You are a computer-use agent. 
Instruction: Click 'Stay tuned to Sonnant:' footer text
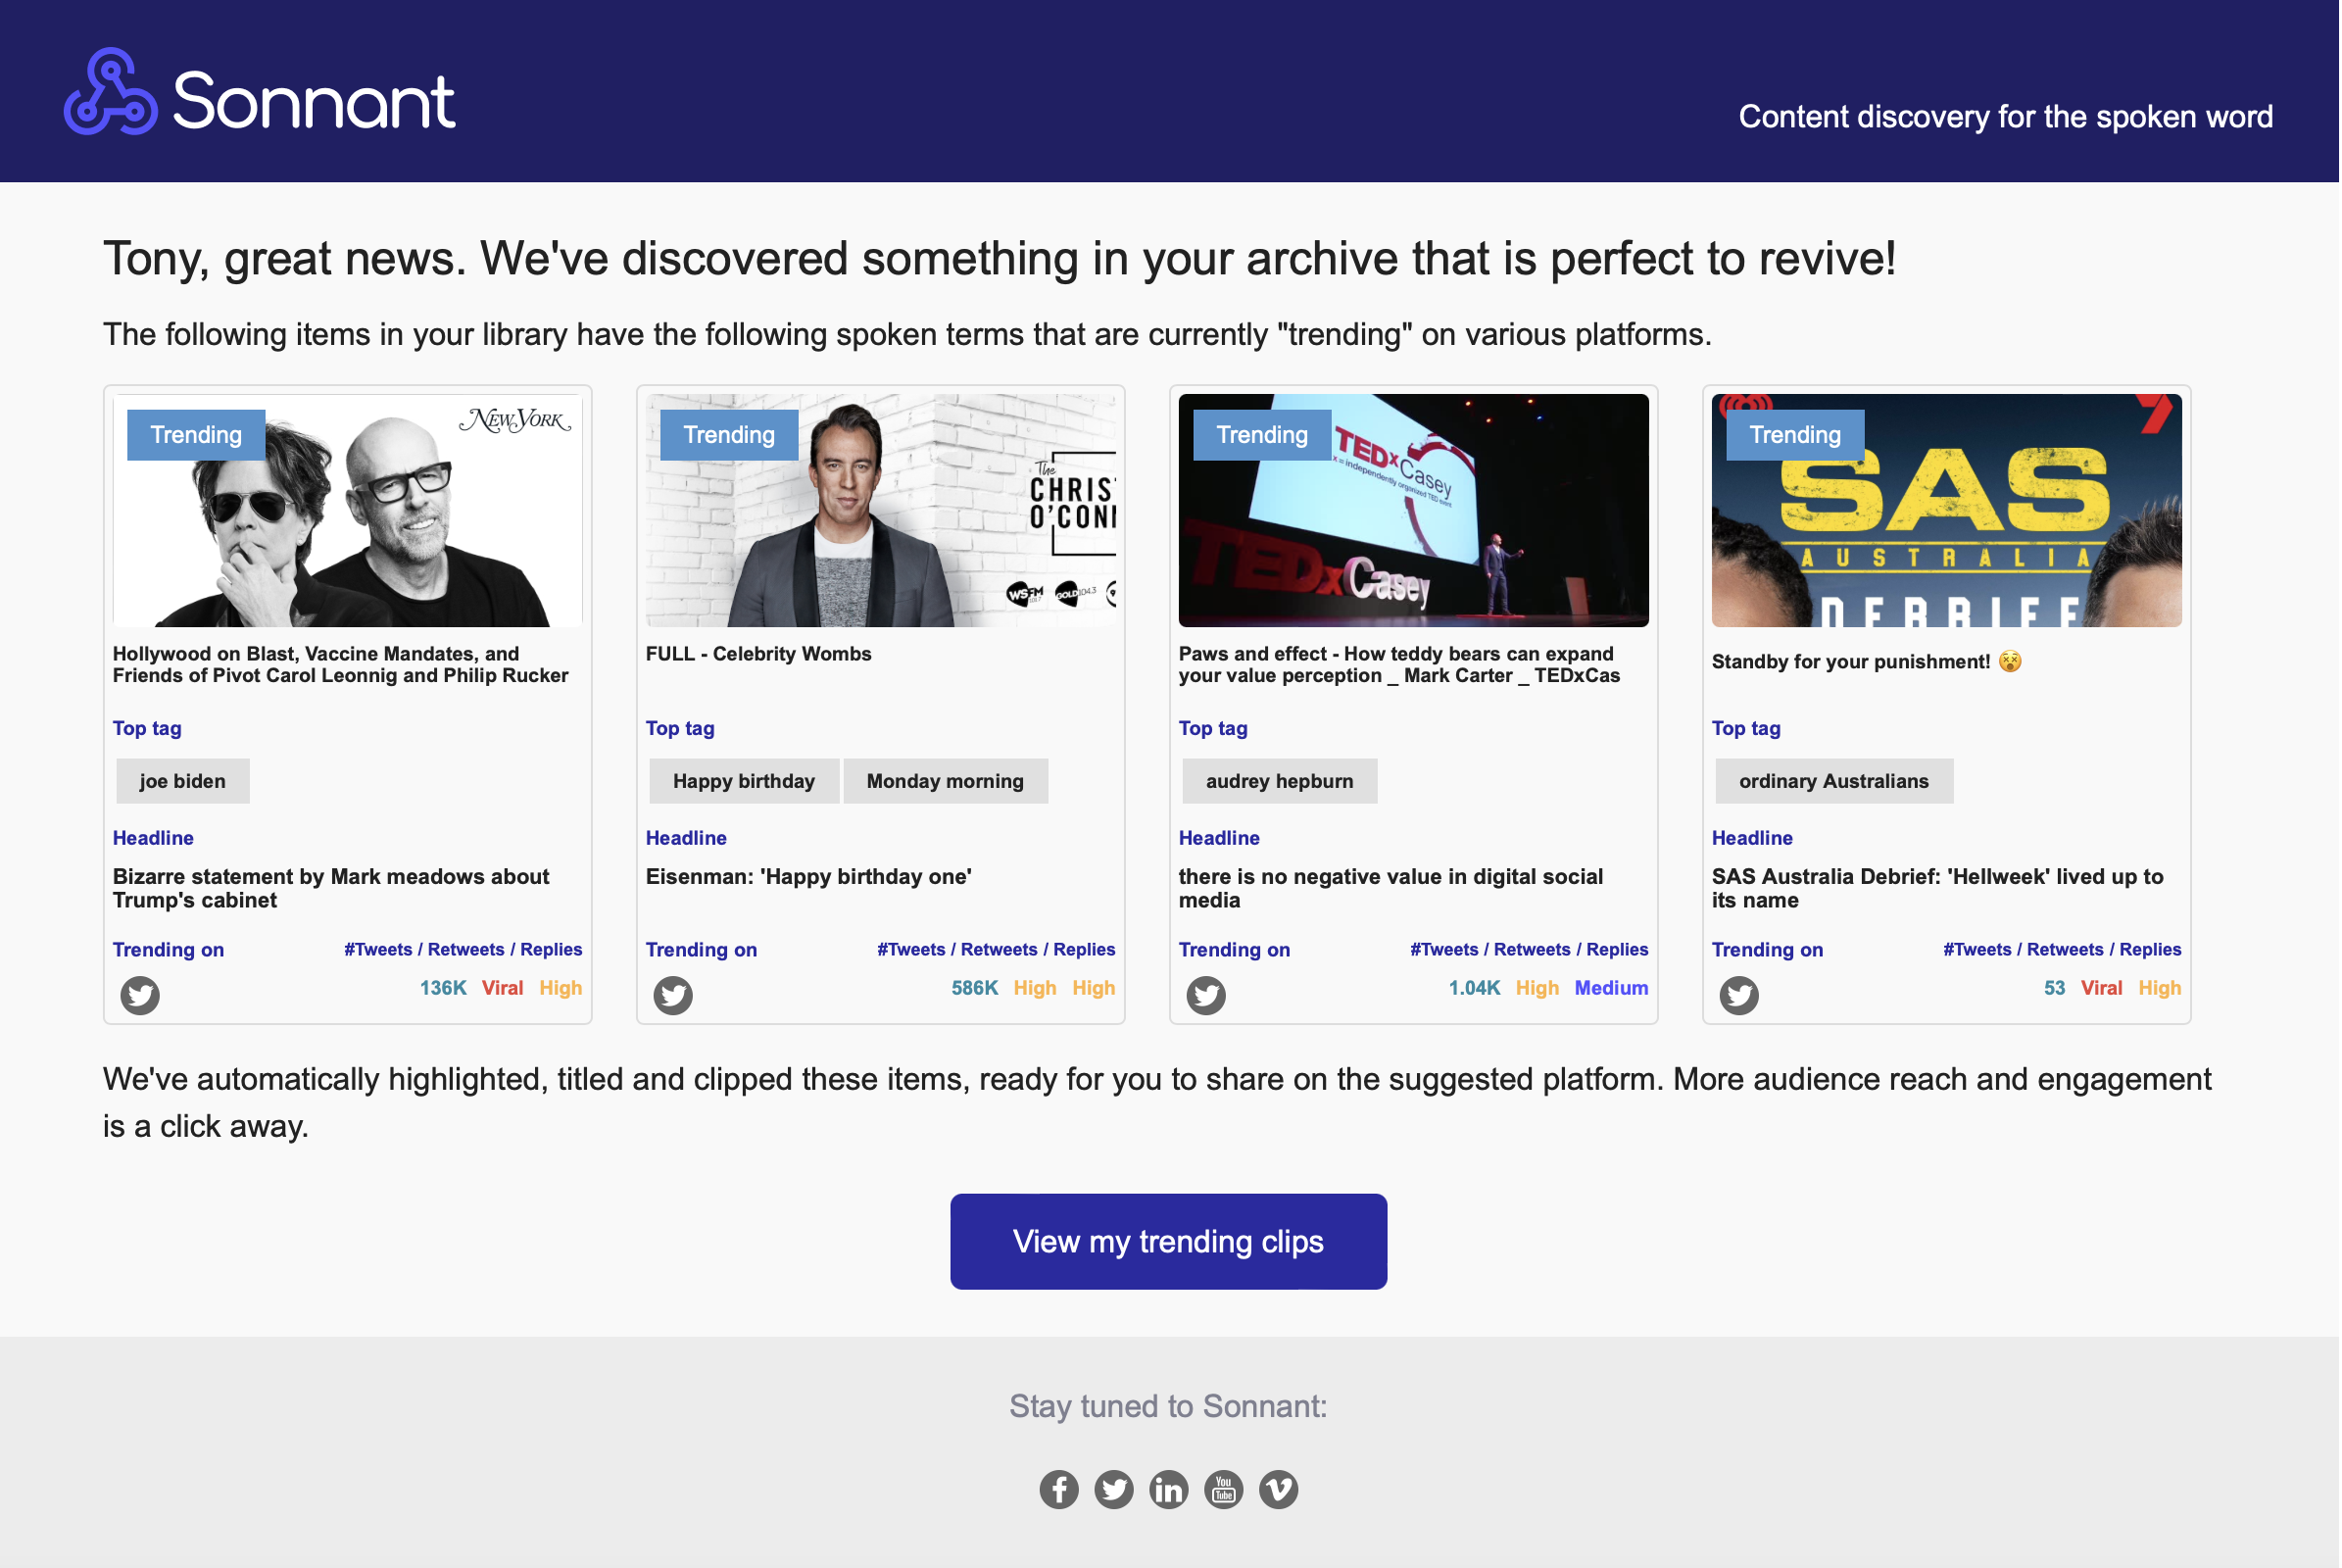coord(1170,1408)
